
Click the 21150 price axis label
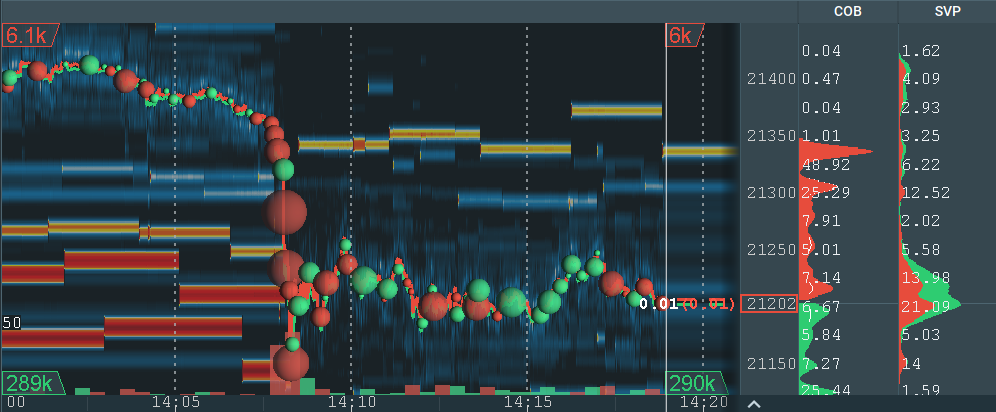coord(772,364)
